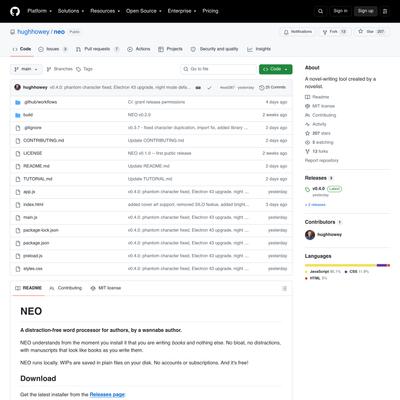Click the commit status checkmark icon

209,88
